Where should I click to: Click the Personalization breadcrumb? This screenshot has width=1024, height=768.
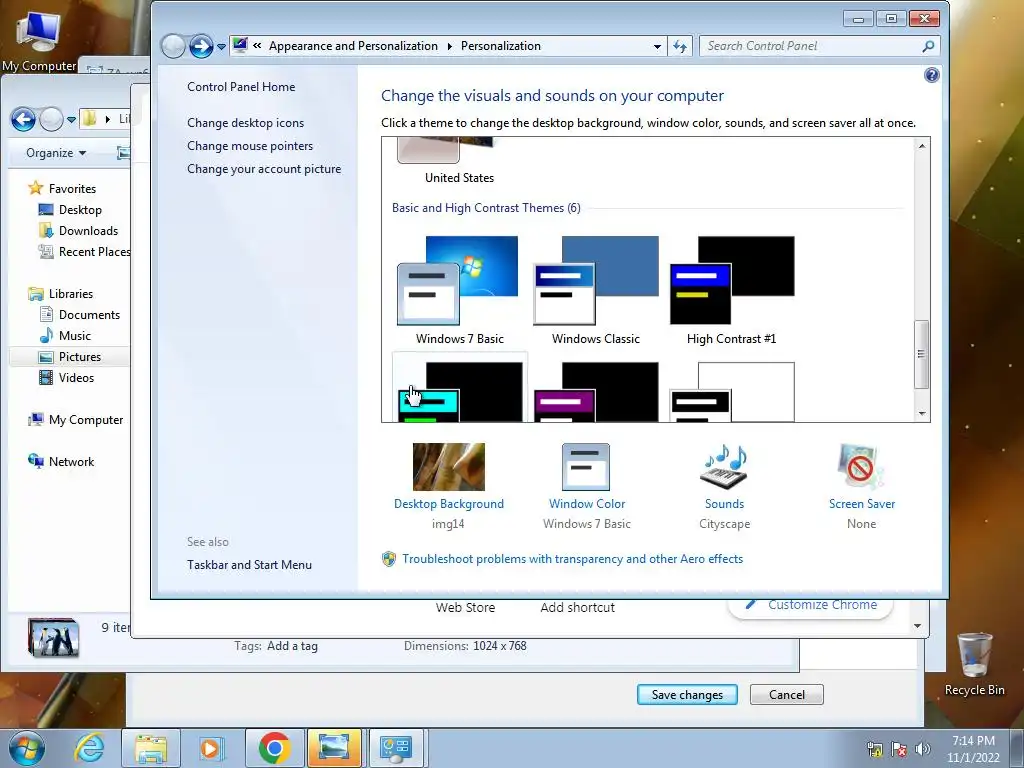(501, 46)
